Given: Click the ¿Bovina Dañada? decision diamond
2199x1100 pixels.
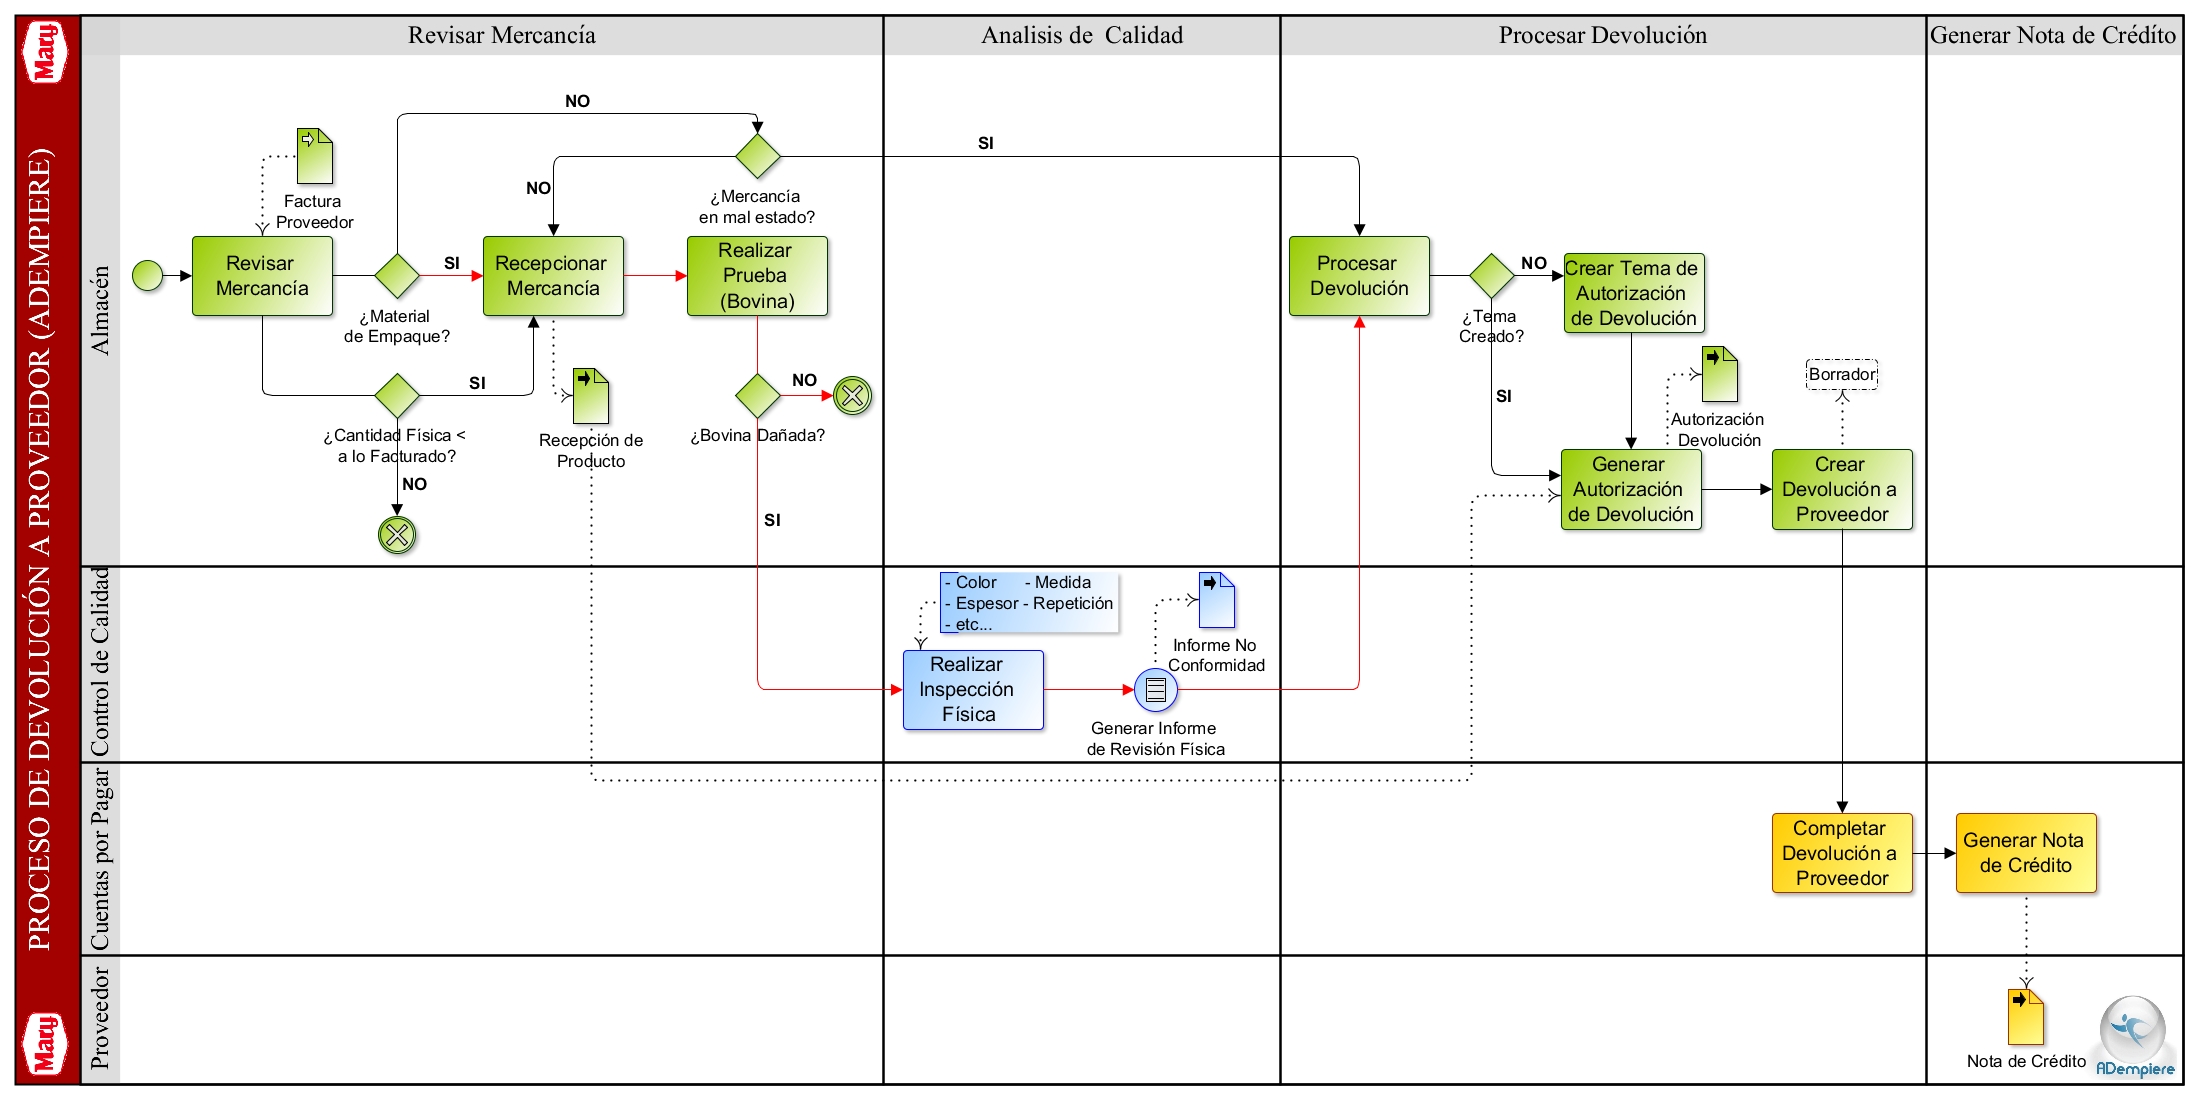Looking at the screenshot, I should [x=757, y=396].
